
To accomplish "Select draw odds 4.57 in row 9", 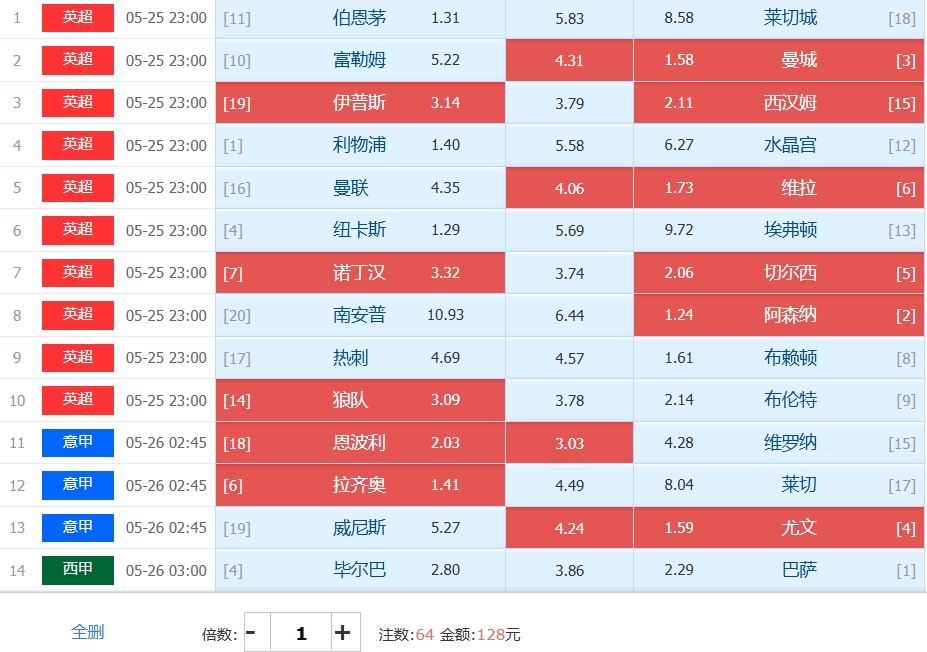I will point(569,358).
